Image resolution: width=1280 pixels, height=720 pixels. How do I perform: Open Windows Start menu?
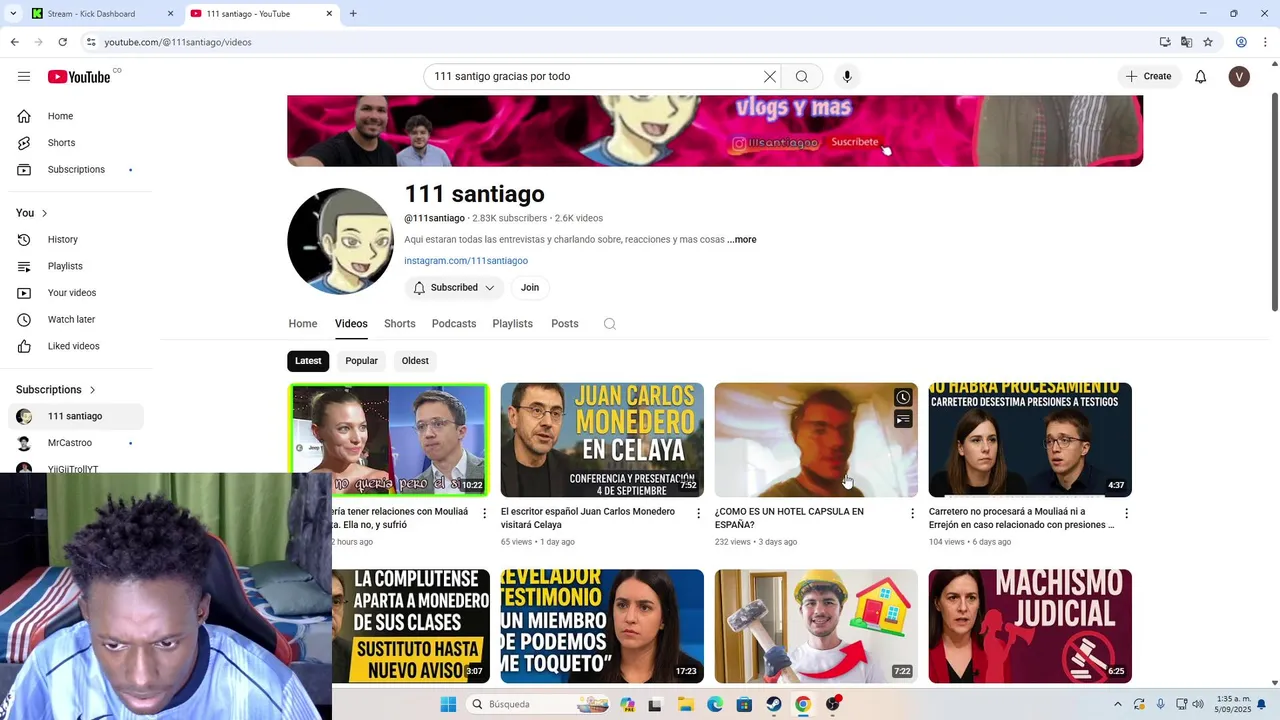click(448, 705)
